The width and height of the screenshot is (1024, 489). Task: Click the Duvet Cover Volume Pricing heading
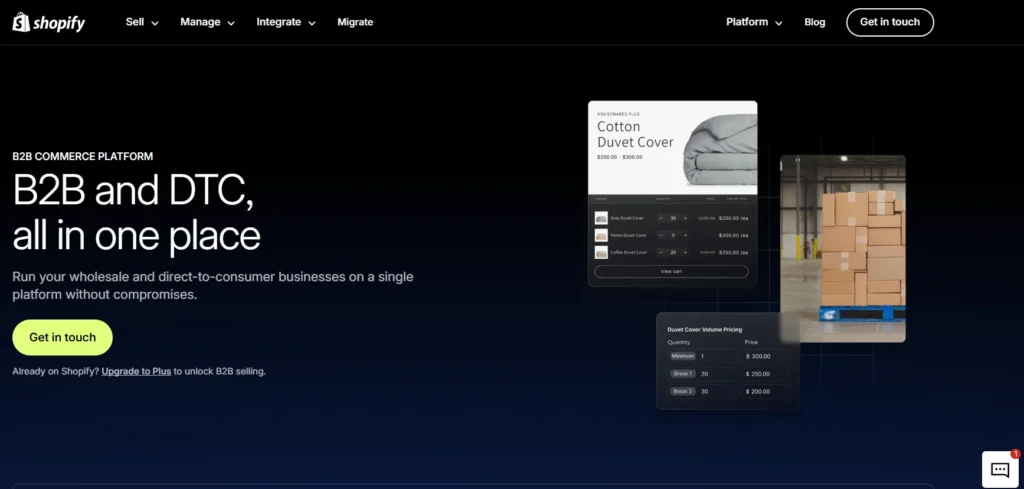pos(705,330)
